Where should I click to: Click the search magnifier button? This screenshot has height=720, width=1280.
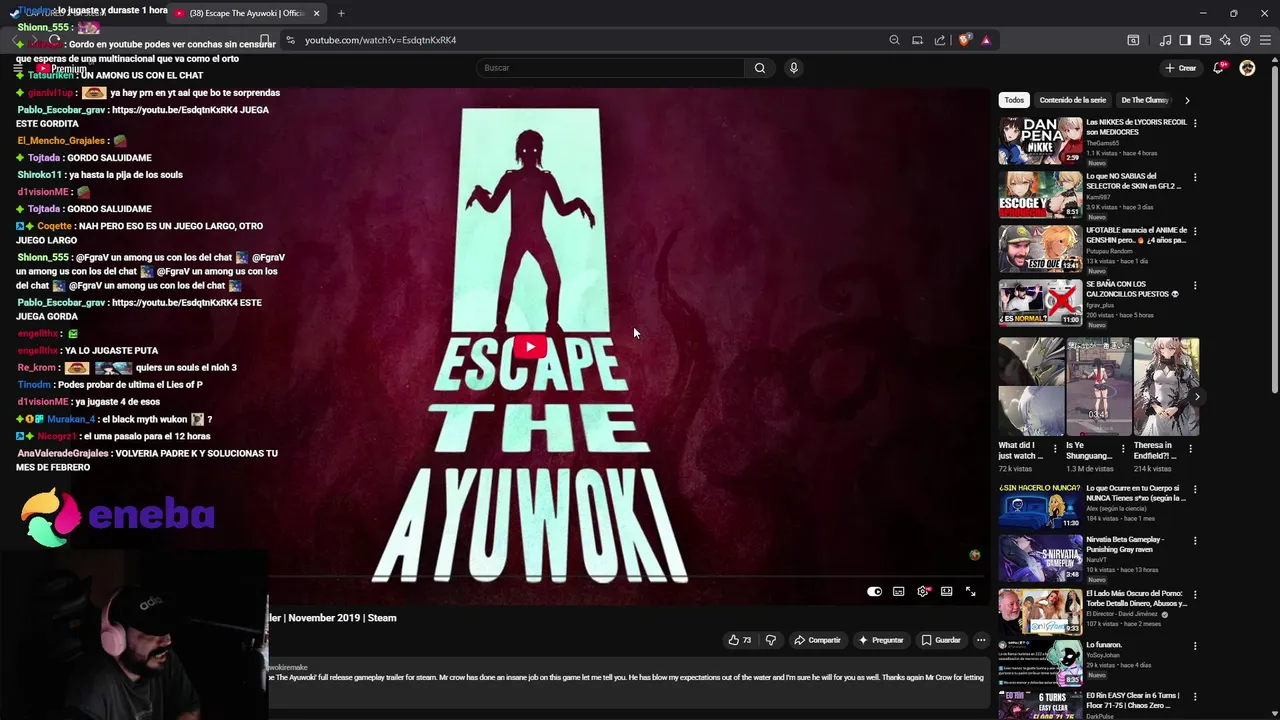tap(760, 68)
